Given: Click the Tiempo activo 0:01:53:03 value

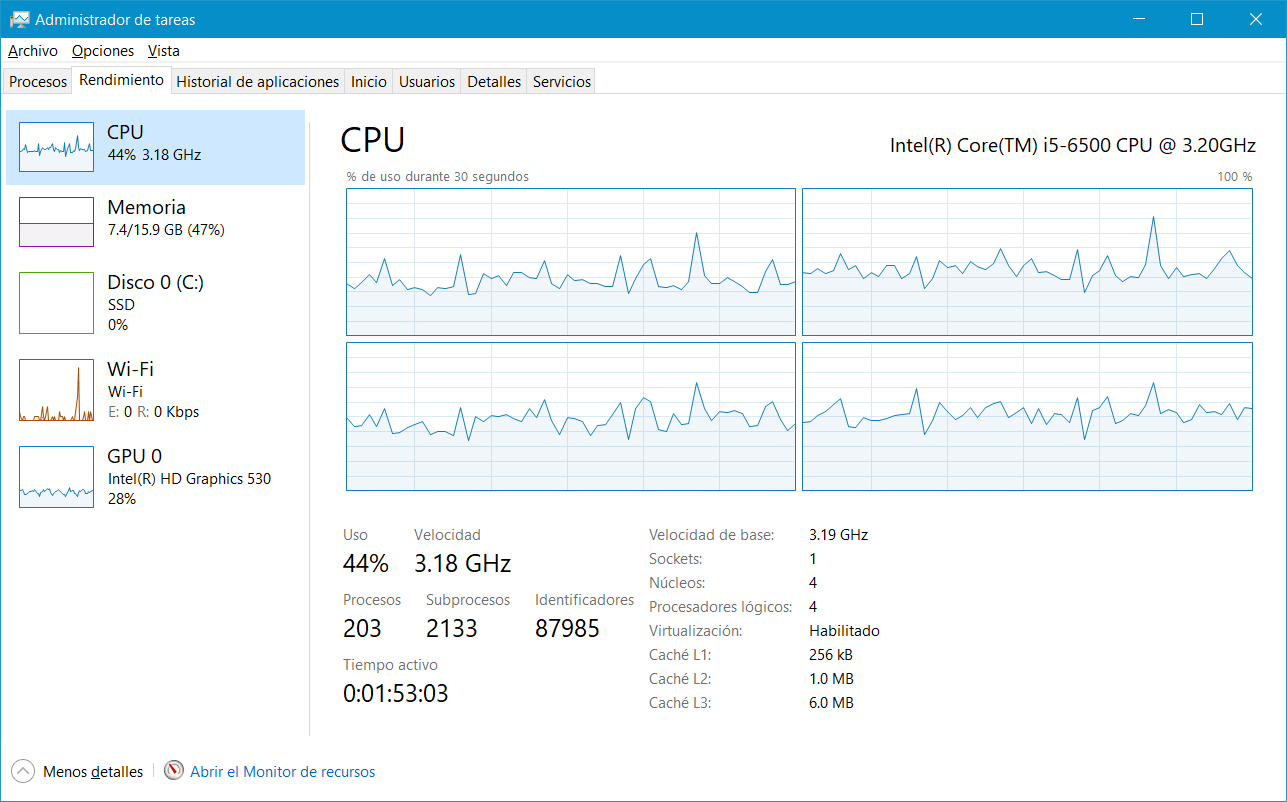Looking at the screenshot, I should [396, 693].
